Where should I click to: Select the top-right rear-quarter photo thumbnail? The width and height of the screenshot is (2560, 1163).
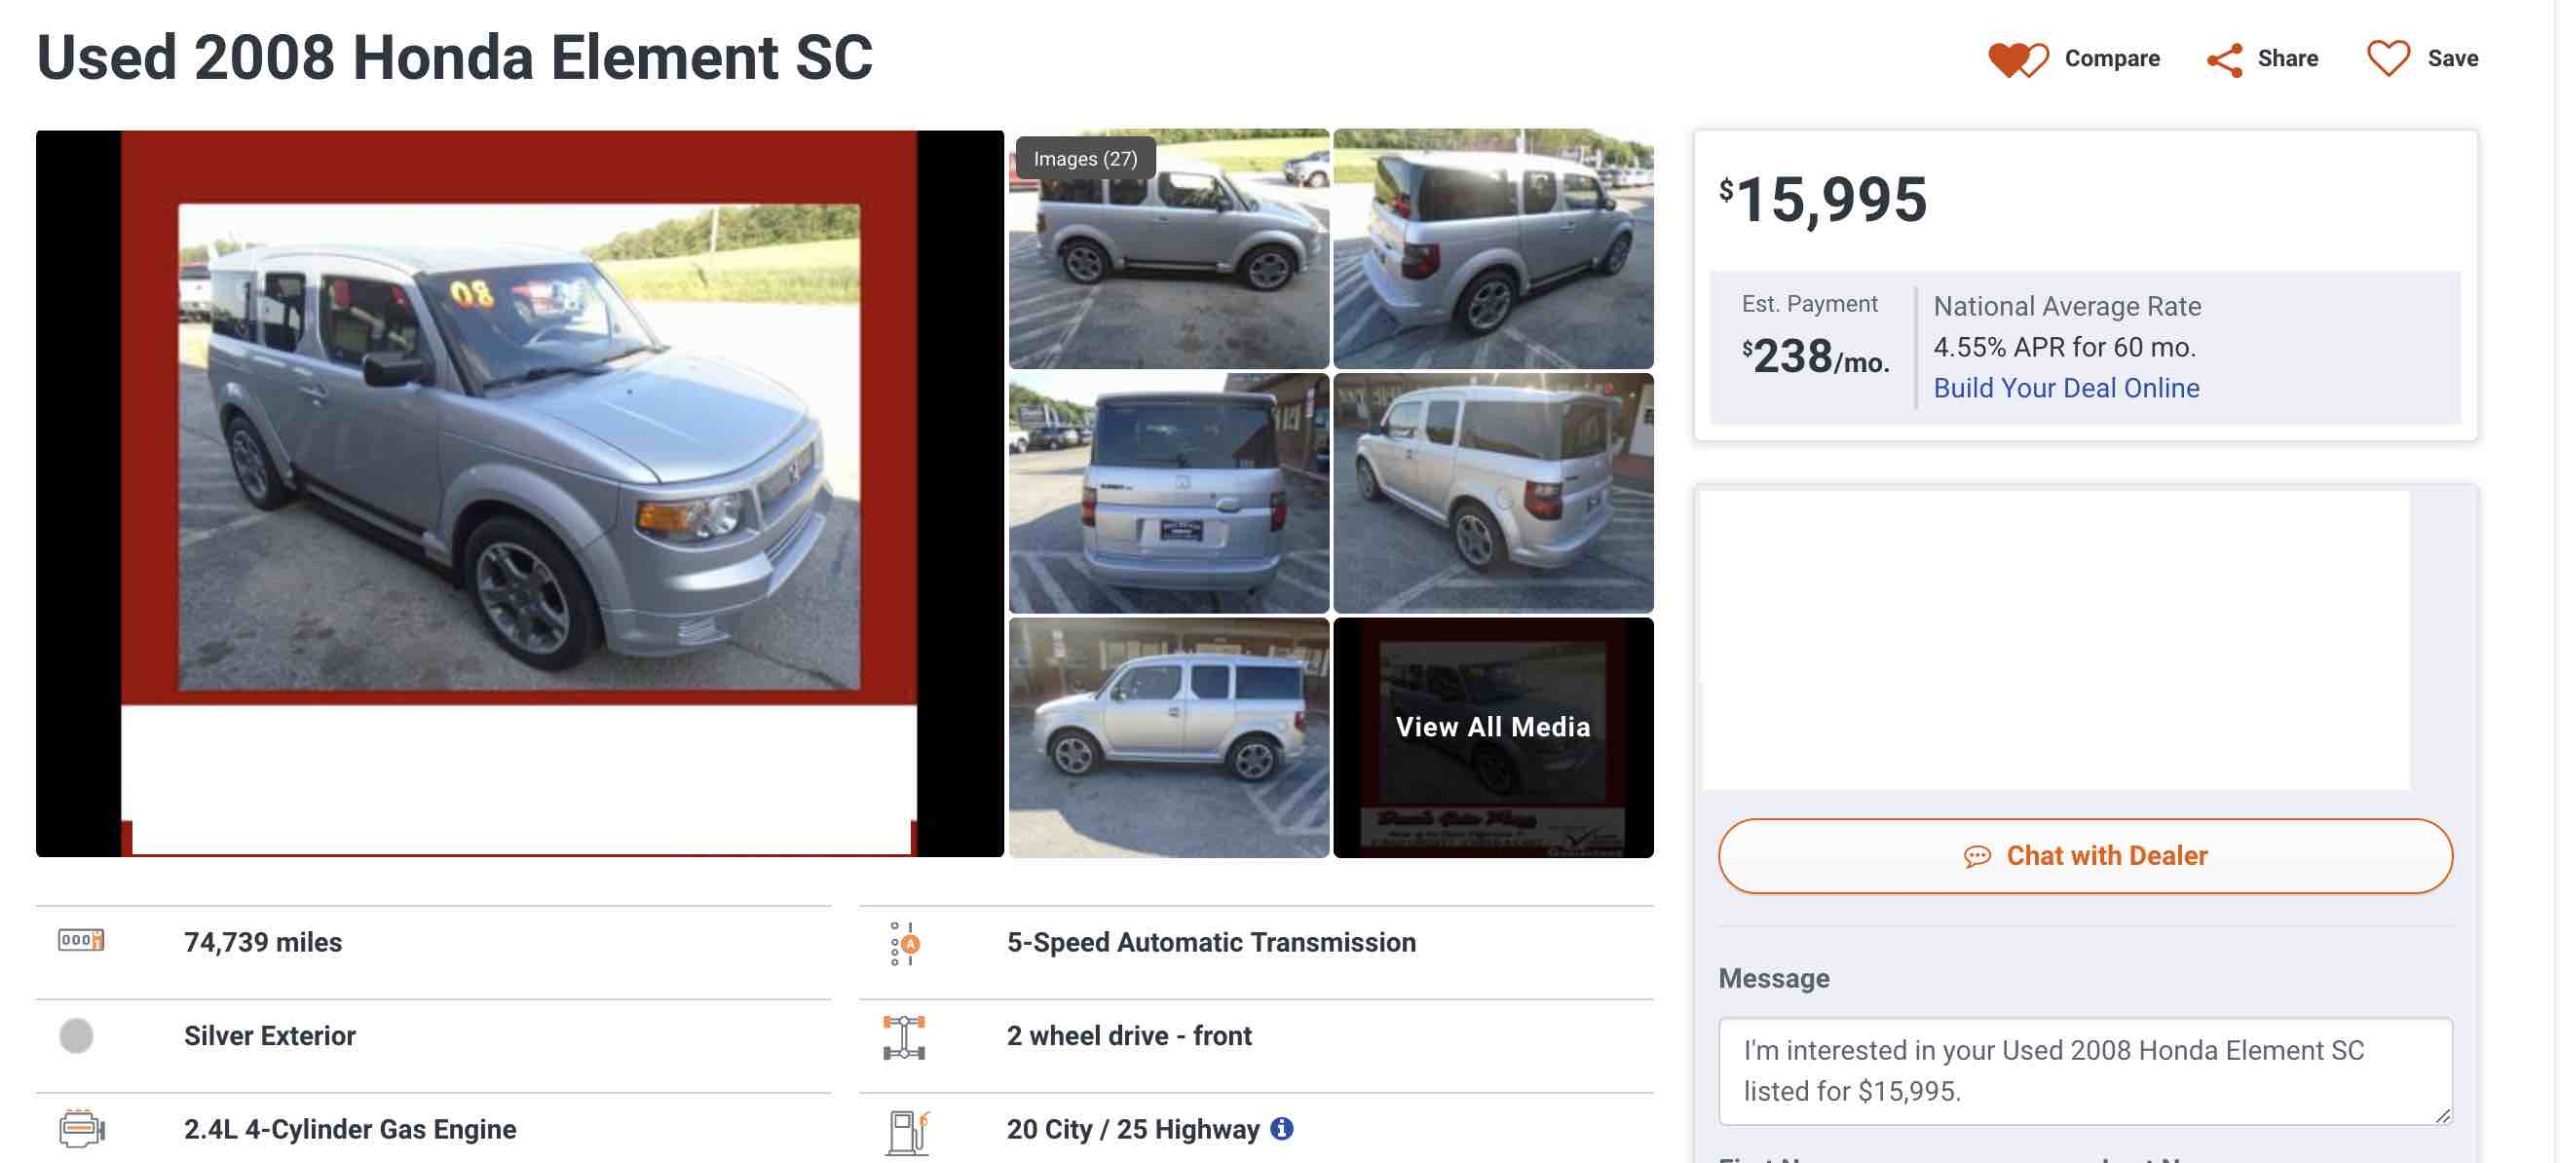(1492, 249)
